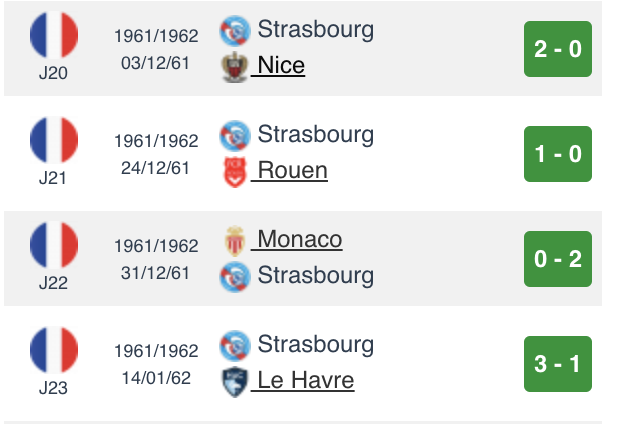Click Strasbourg name in the Rouen match
Viewport: 626px width, 424px height.
(x=315, y=134)
